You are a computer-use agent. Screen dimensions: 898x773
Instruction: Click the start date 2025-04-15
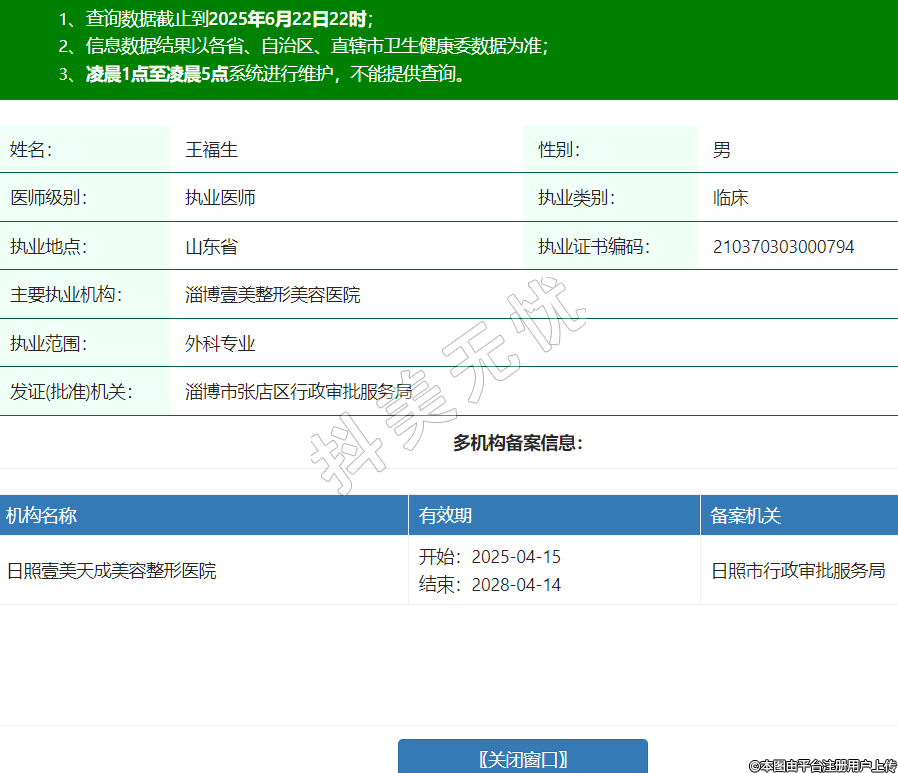[x=516, y=557]
